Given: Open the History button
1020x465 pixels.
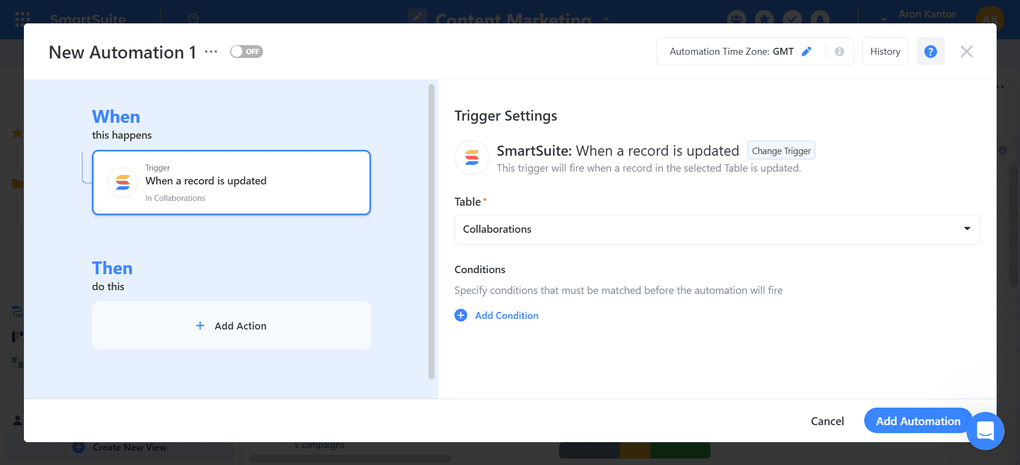Looking at the screenshot, I should point(885,51).
